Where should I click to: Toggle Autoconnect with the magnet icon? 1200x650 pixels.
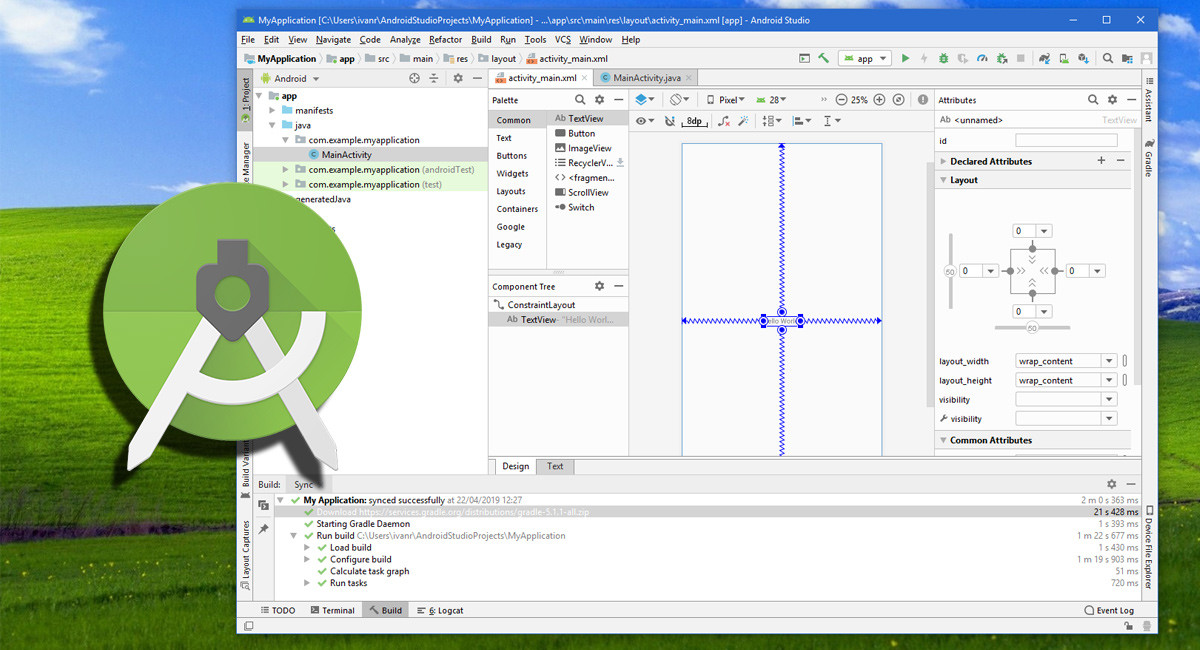click(x=668, y=120)
